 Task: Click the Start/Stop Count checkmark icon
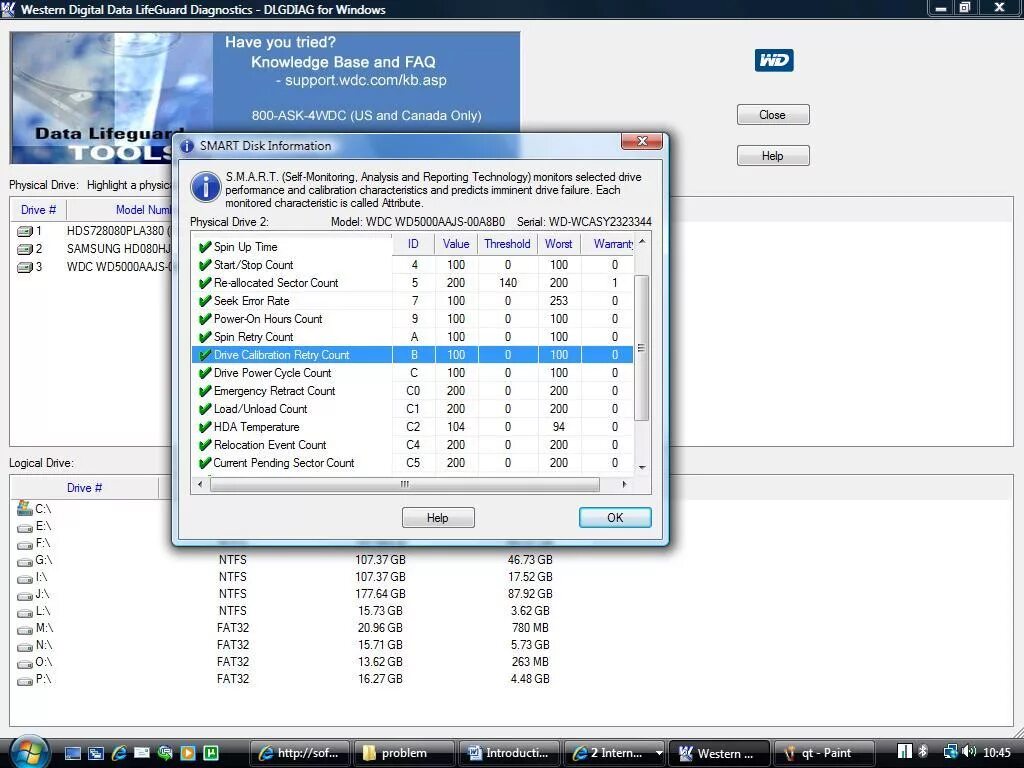[x=205, y=265]
